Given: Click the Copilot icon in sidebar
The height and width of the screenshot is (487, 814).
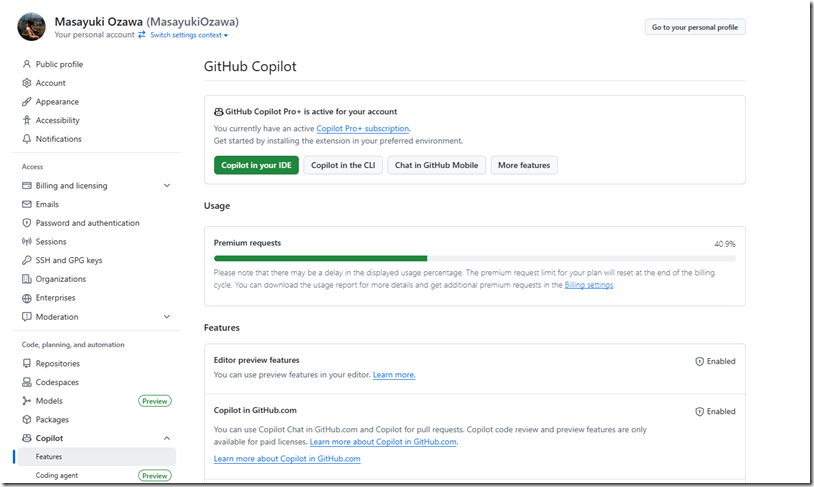Looking at the screenshot, I should coord(26,438).
